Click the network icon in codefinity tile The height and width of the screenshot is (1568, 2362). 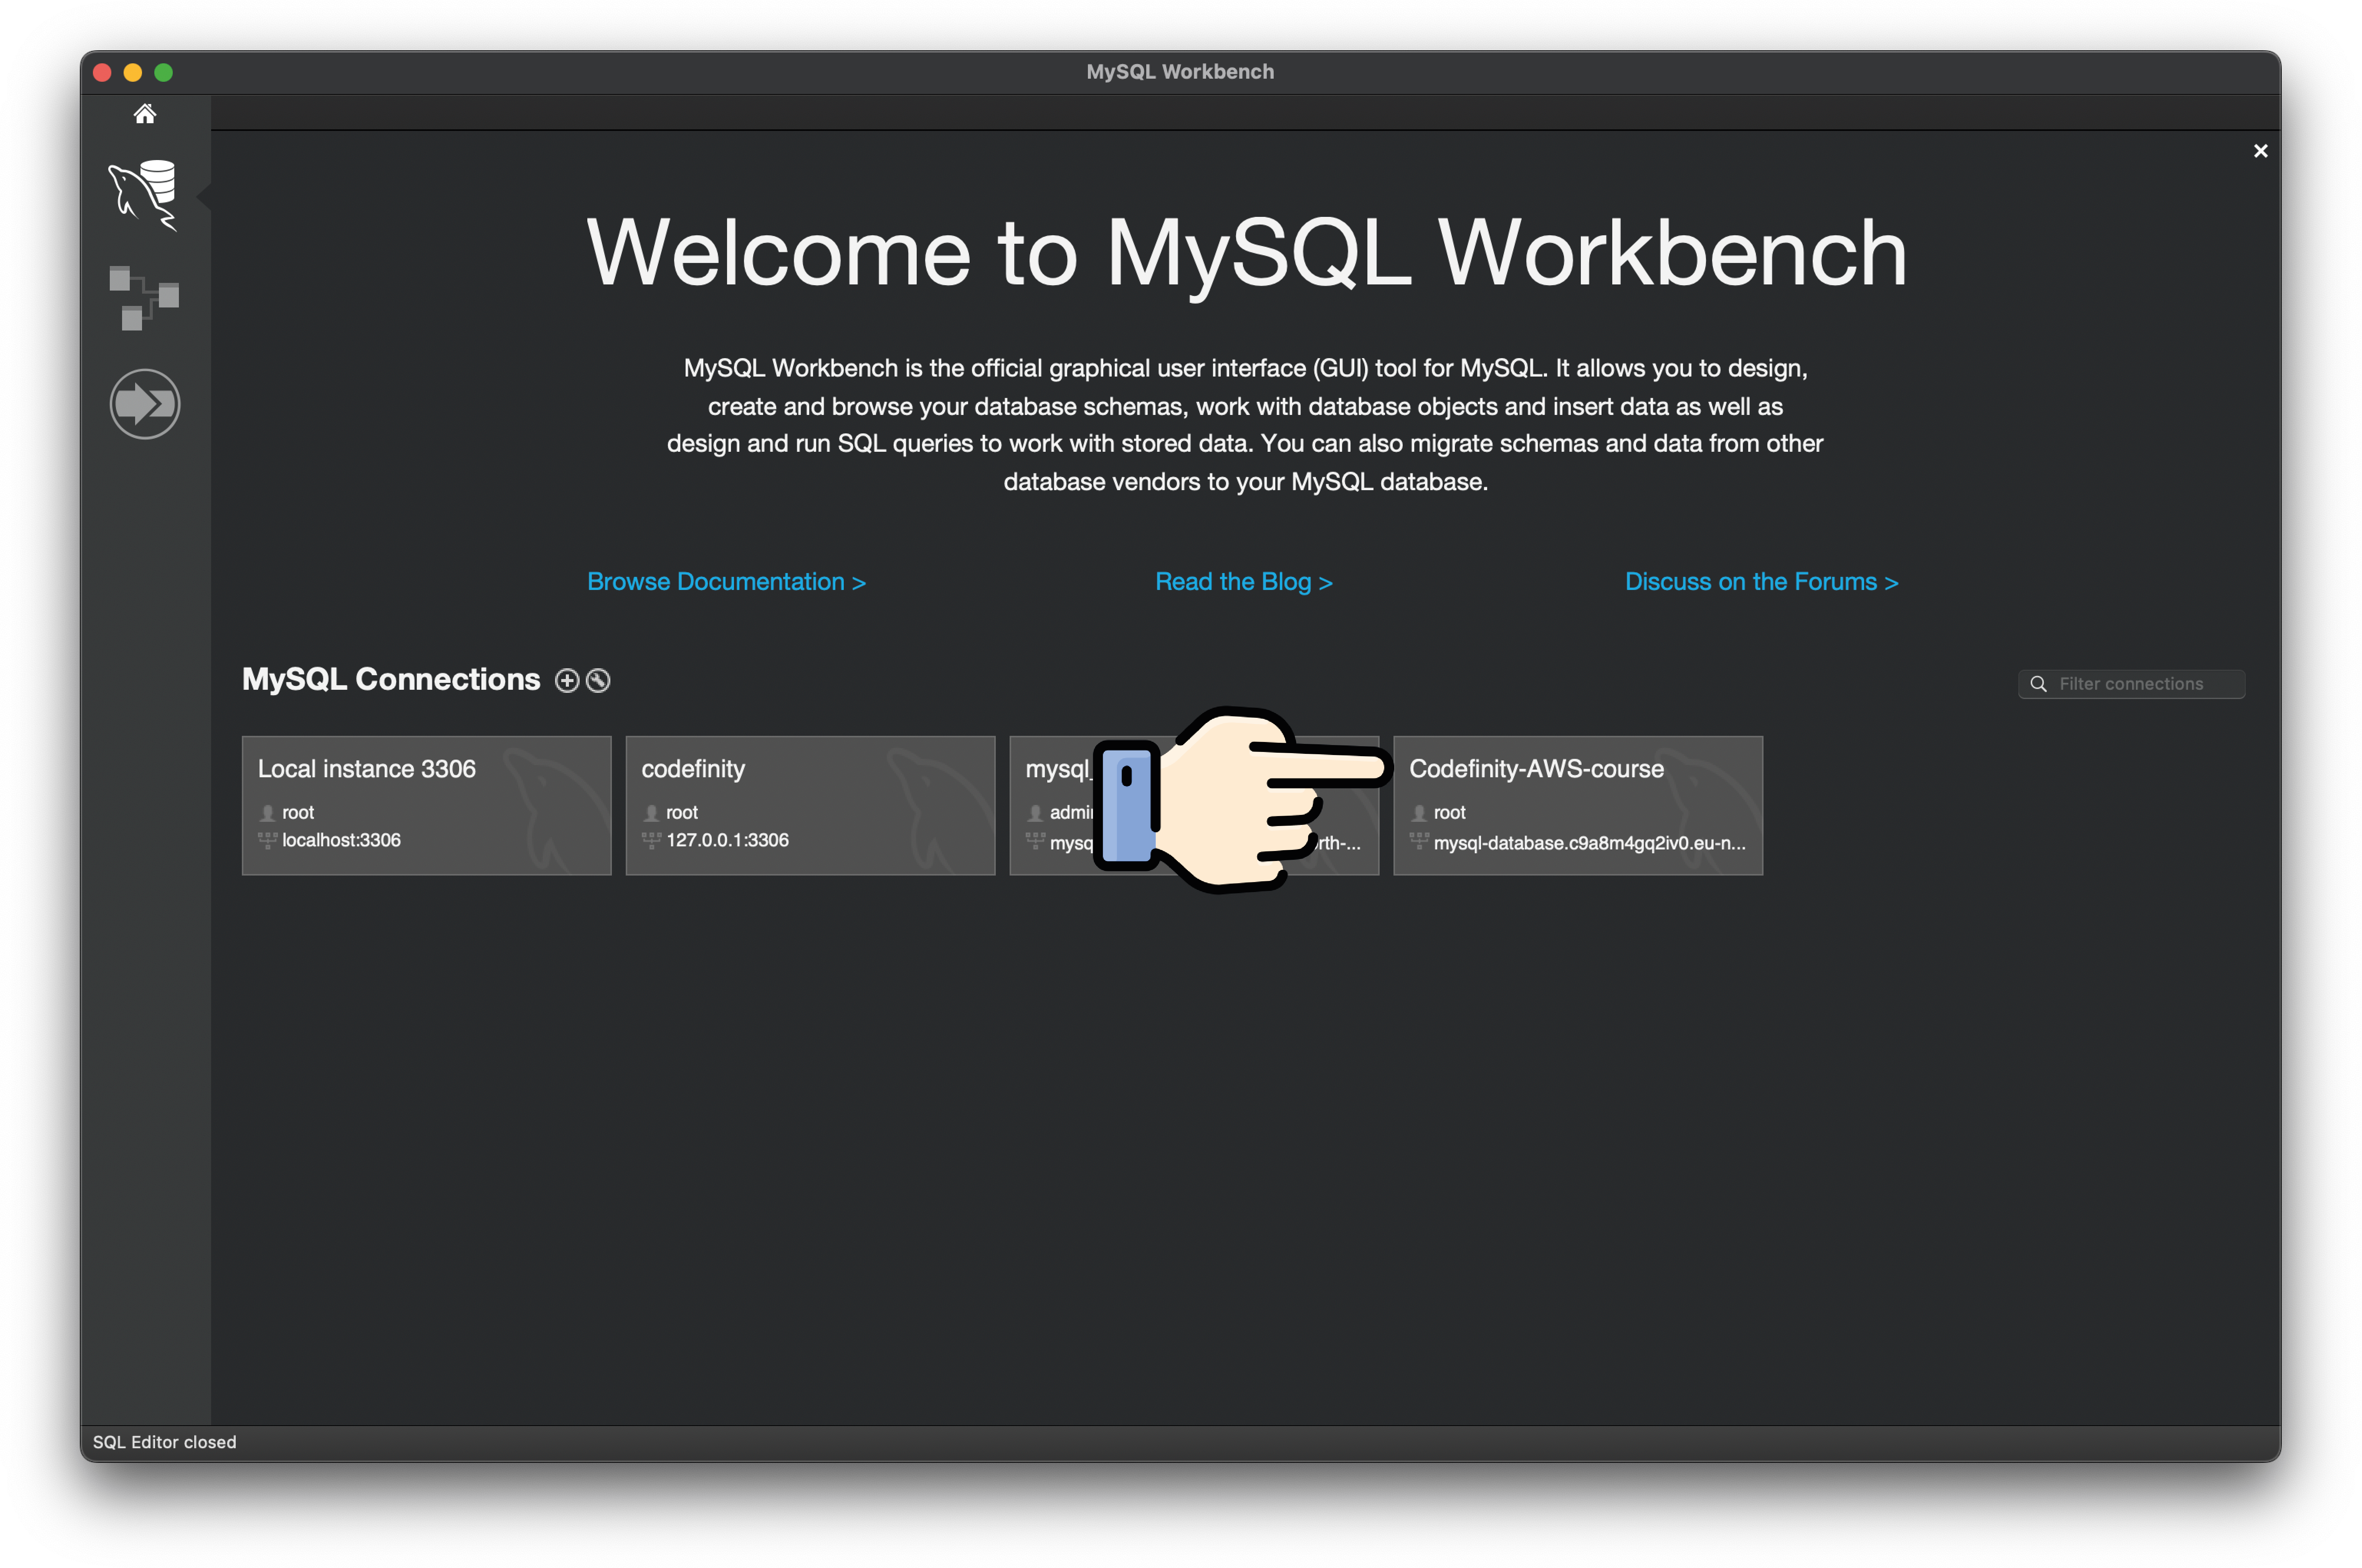tap(651, 841)
